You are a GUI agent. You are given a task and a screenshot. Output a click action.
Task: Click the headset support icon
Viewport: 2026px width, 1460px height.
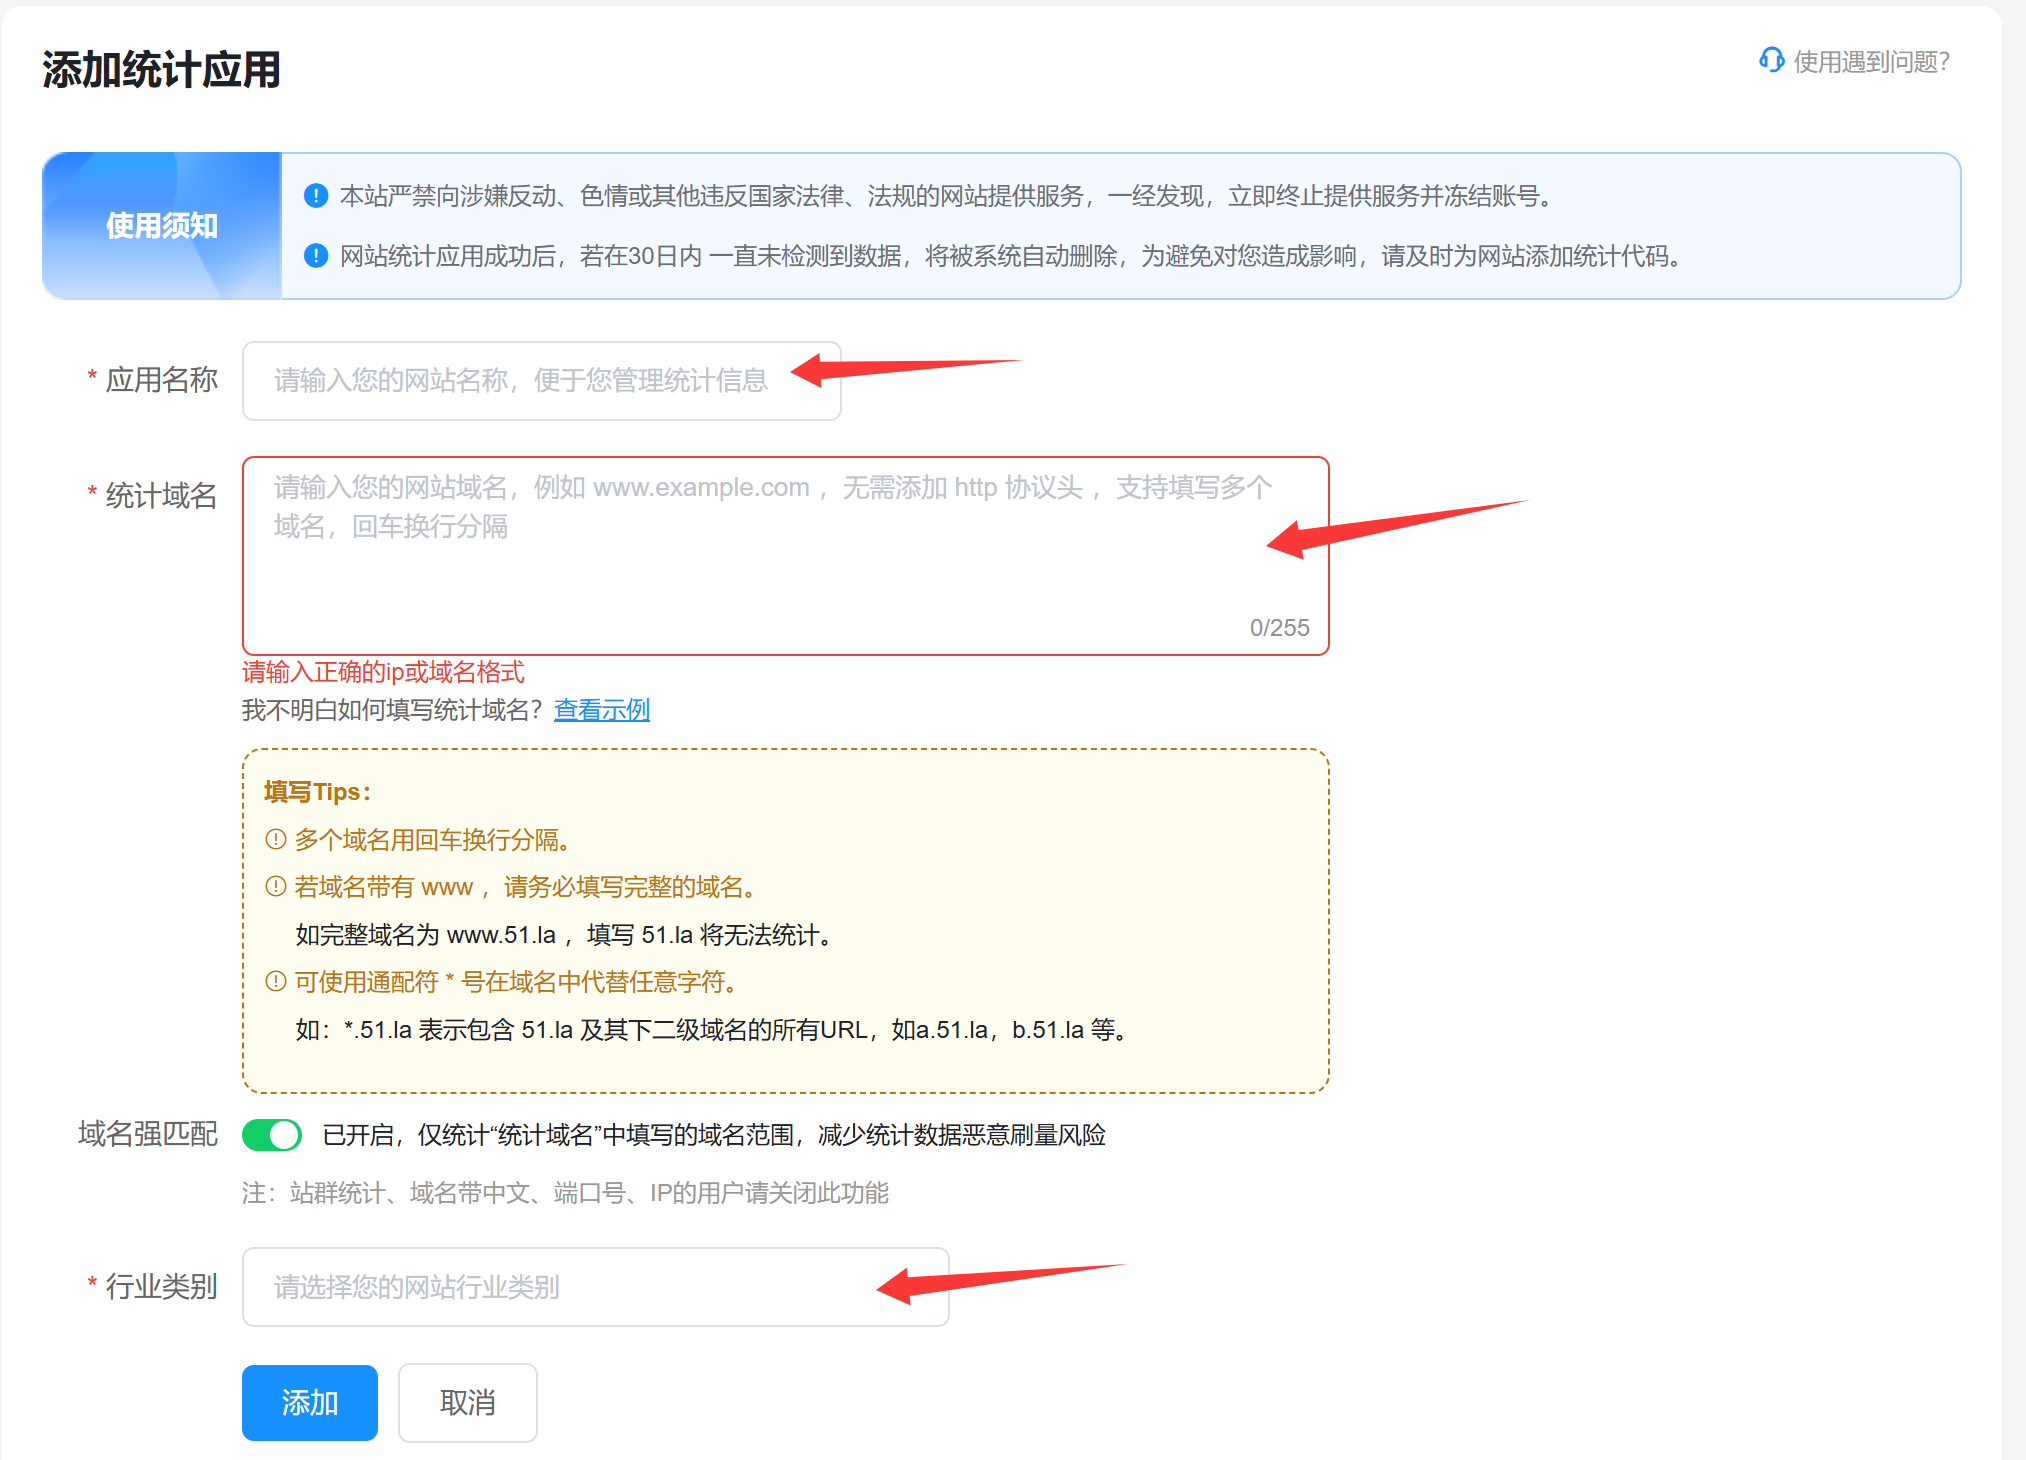pos(1771,60)
